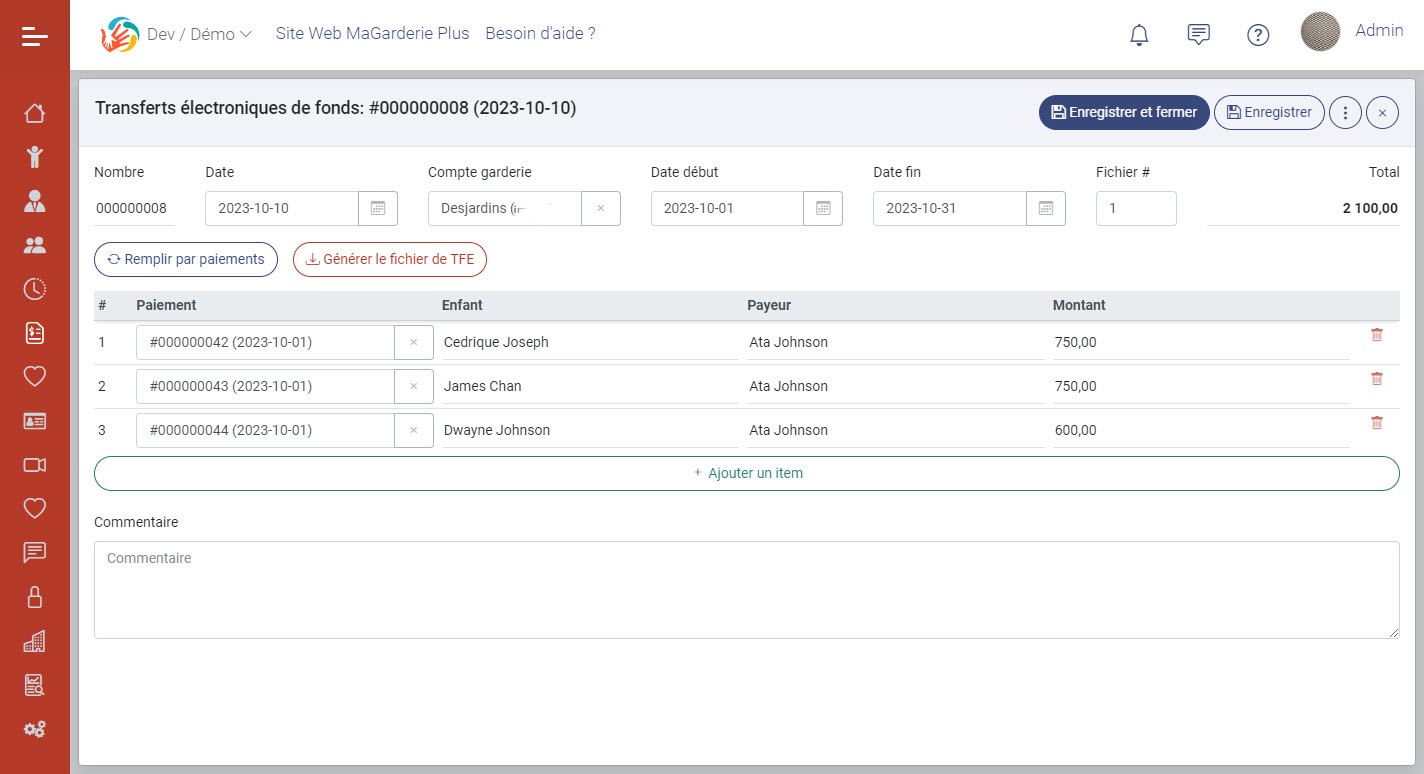Open the Site Web MaGarderie Plus menu
Viewport: 1424px width, 774px height.
coord(372,33)
